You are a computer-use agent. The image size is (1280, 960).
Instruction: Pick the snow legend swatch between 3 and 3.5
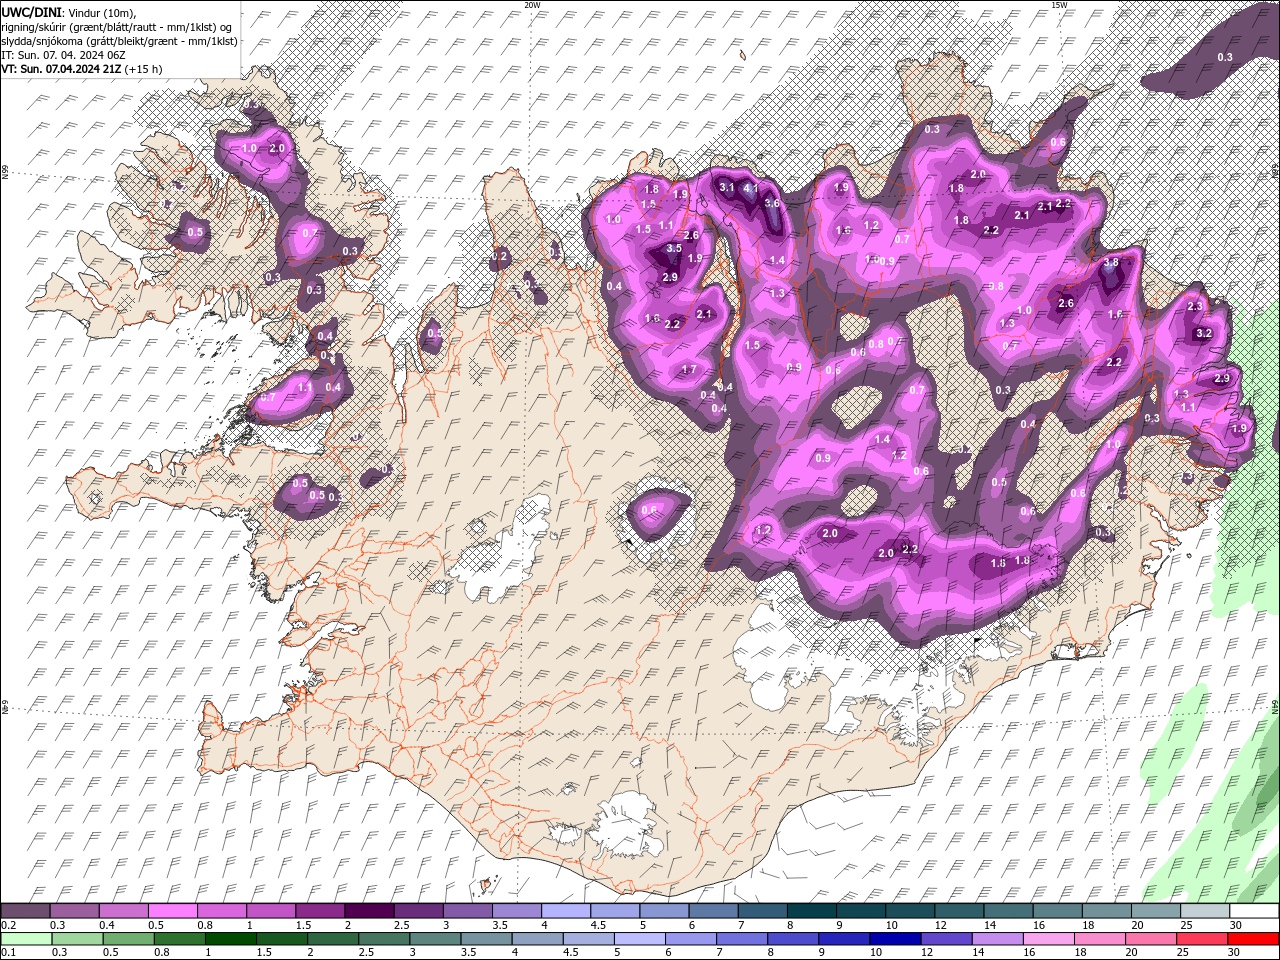coord(468,911)
